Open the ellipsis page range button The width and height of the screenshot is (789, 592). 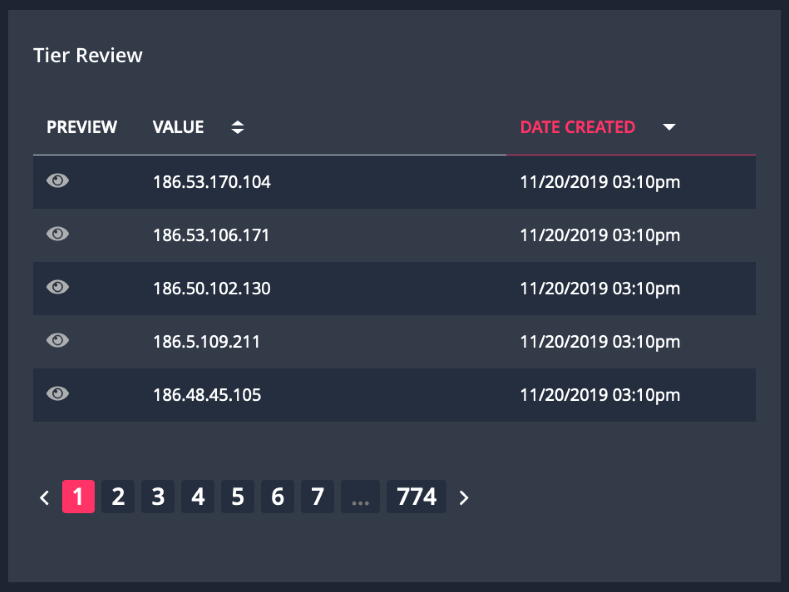click(x=360, y=497)
